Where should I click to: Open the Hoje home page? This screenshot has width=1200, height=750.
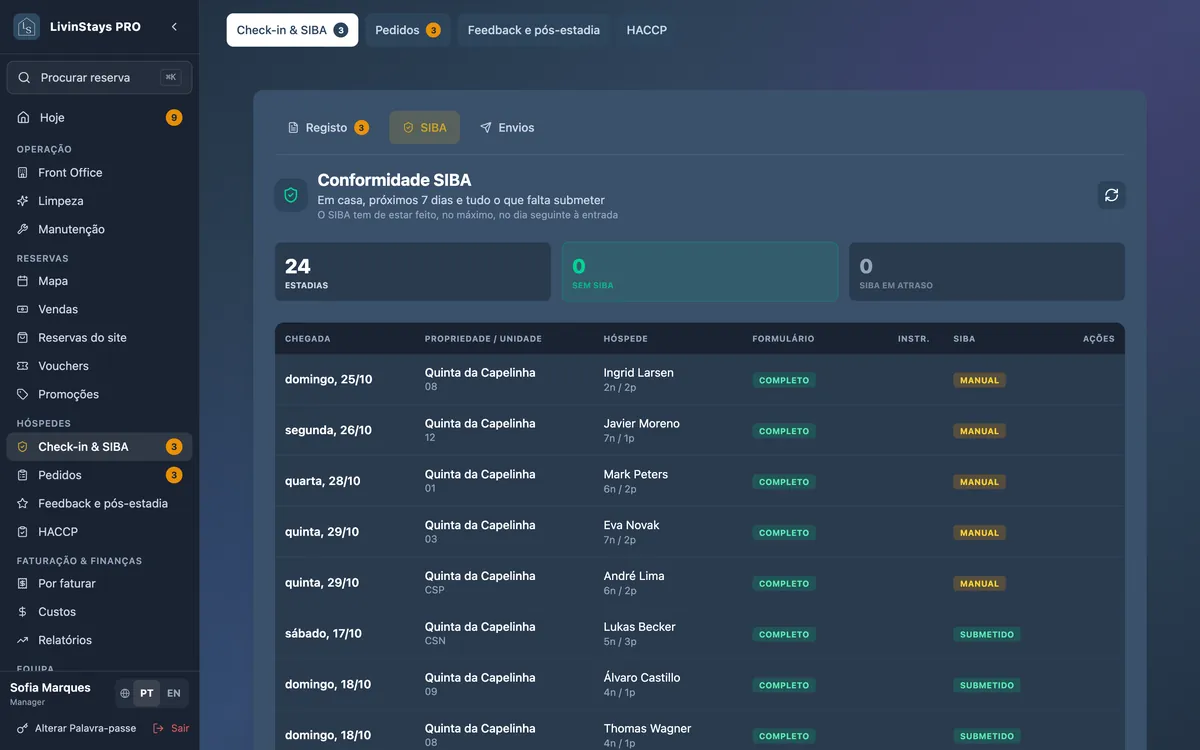99,118
